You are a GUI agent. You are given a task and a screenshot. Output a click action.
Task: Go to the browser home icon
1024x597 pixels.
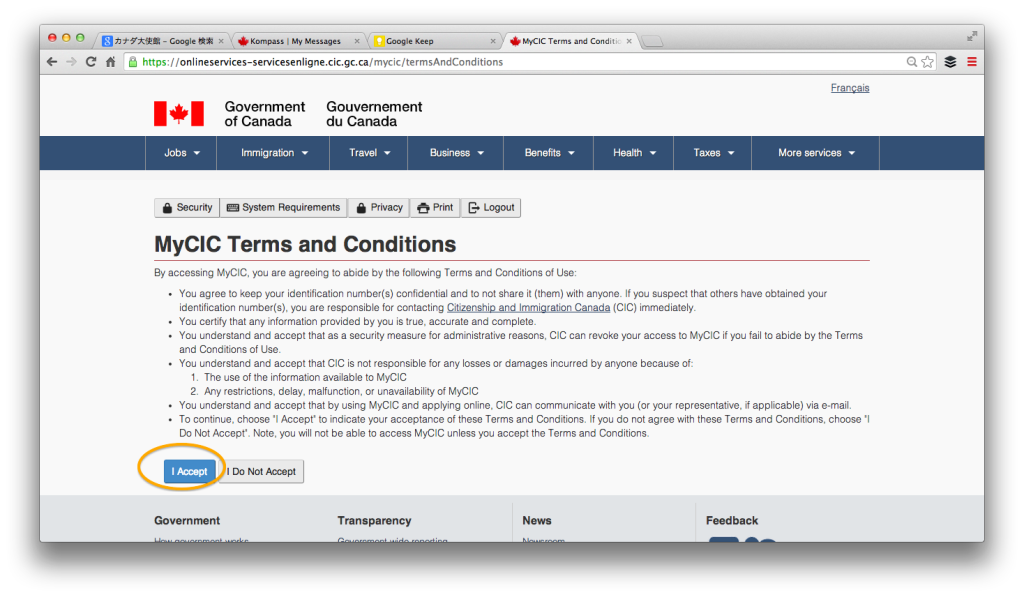[x=111, y=62]
